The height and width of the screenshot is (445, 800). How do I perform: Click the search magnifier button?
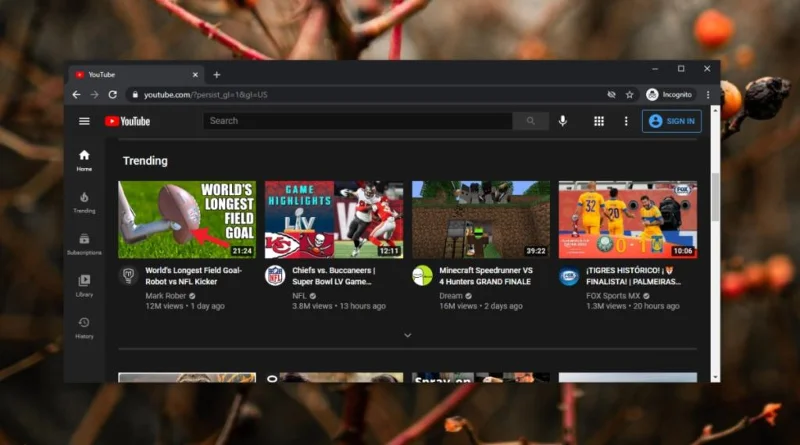point(531,121)
